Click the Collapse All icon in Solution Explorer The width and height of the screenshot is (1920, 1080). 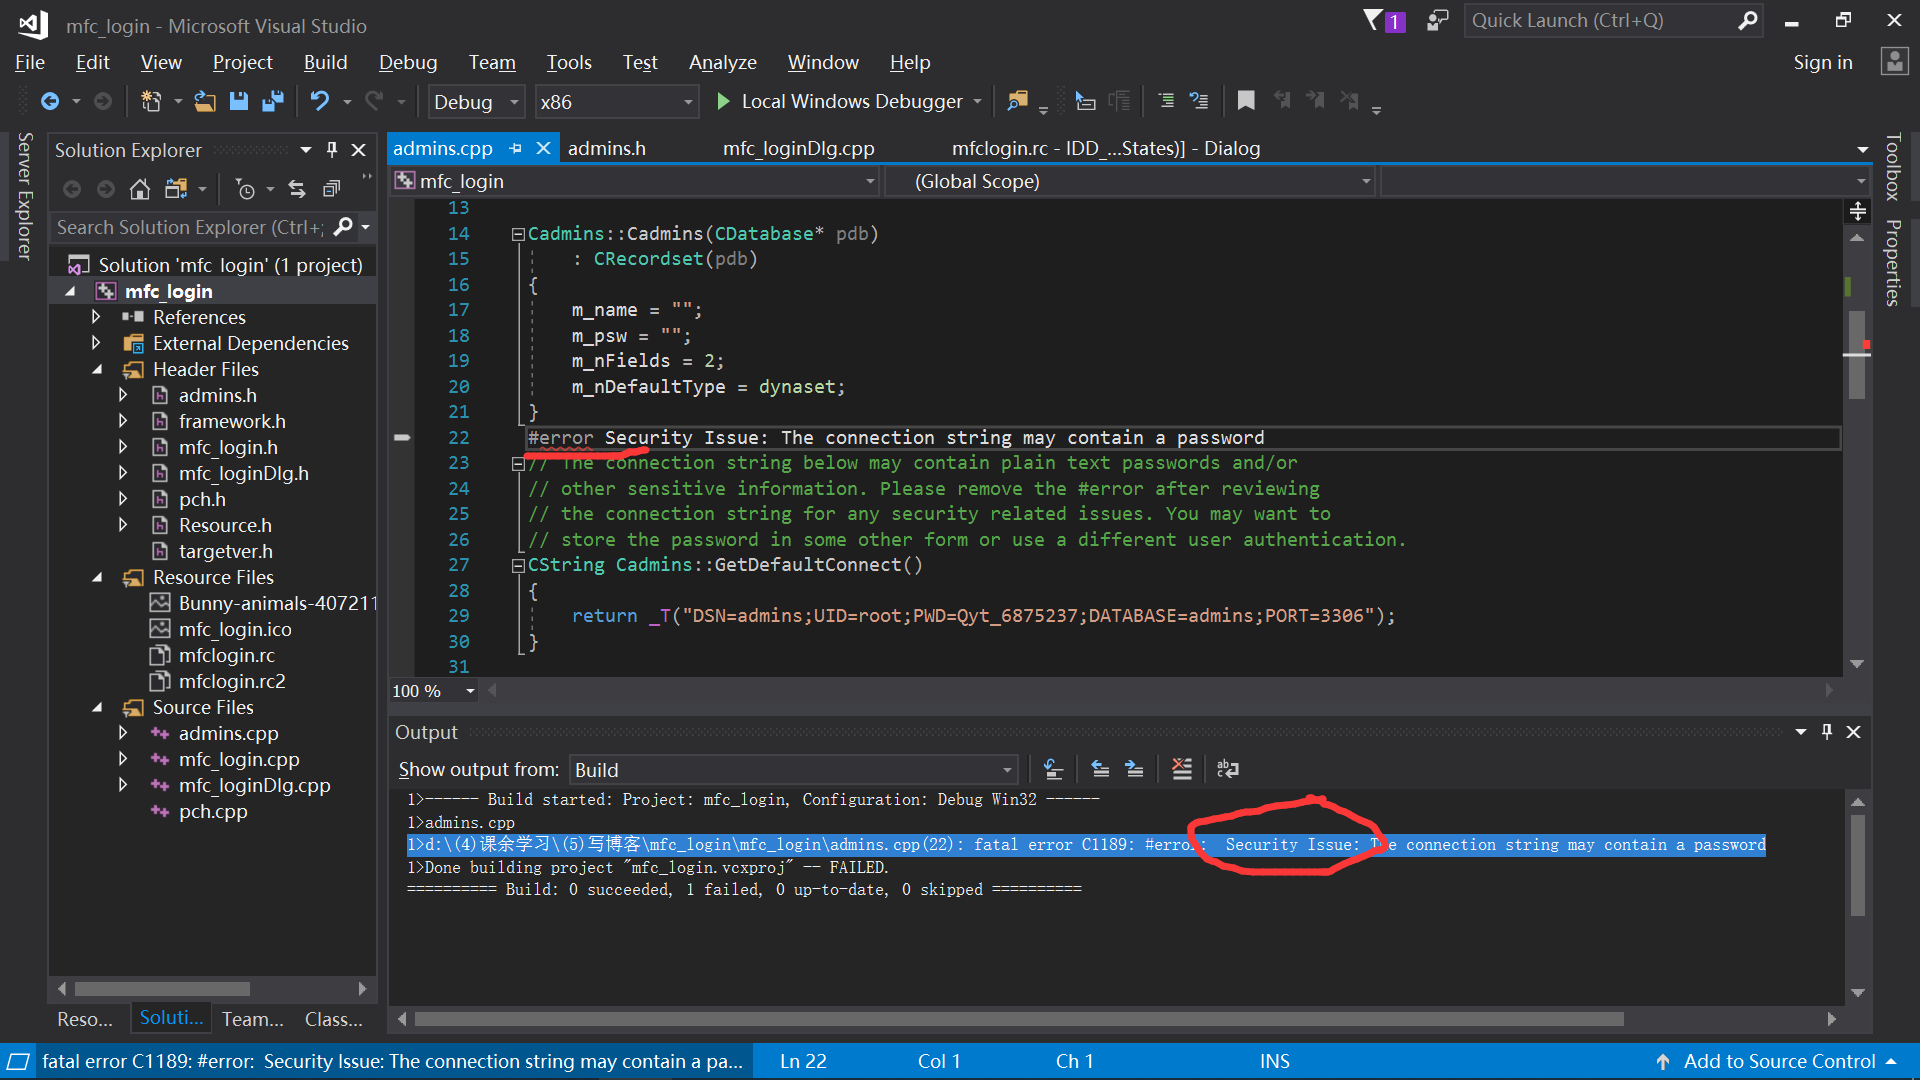click(332, 189)
